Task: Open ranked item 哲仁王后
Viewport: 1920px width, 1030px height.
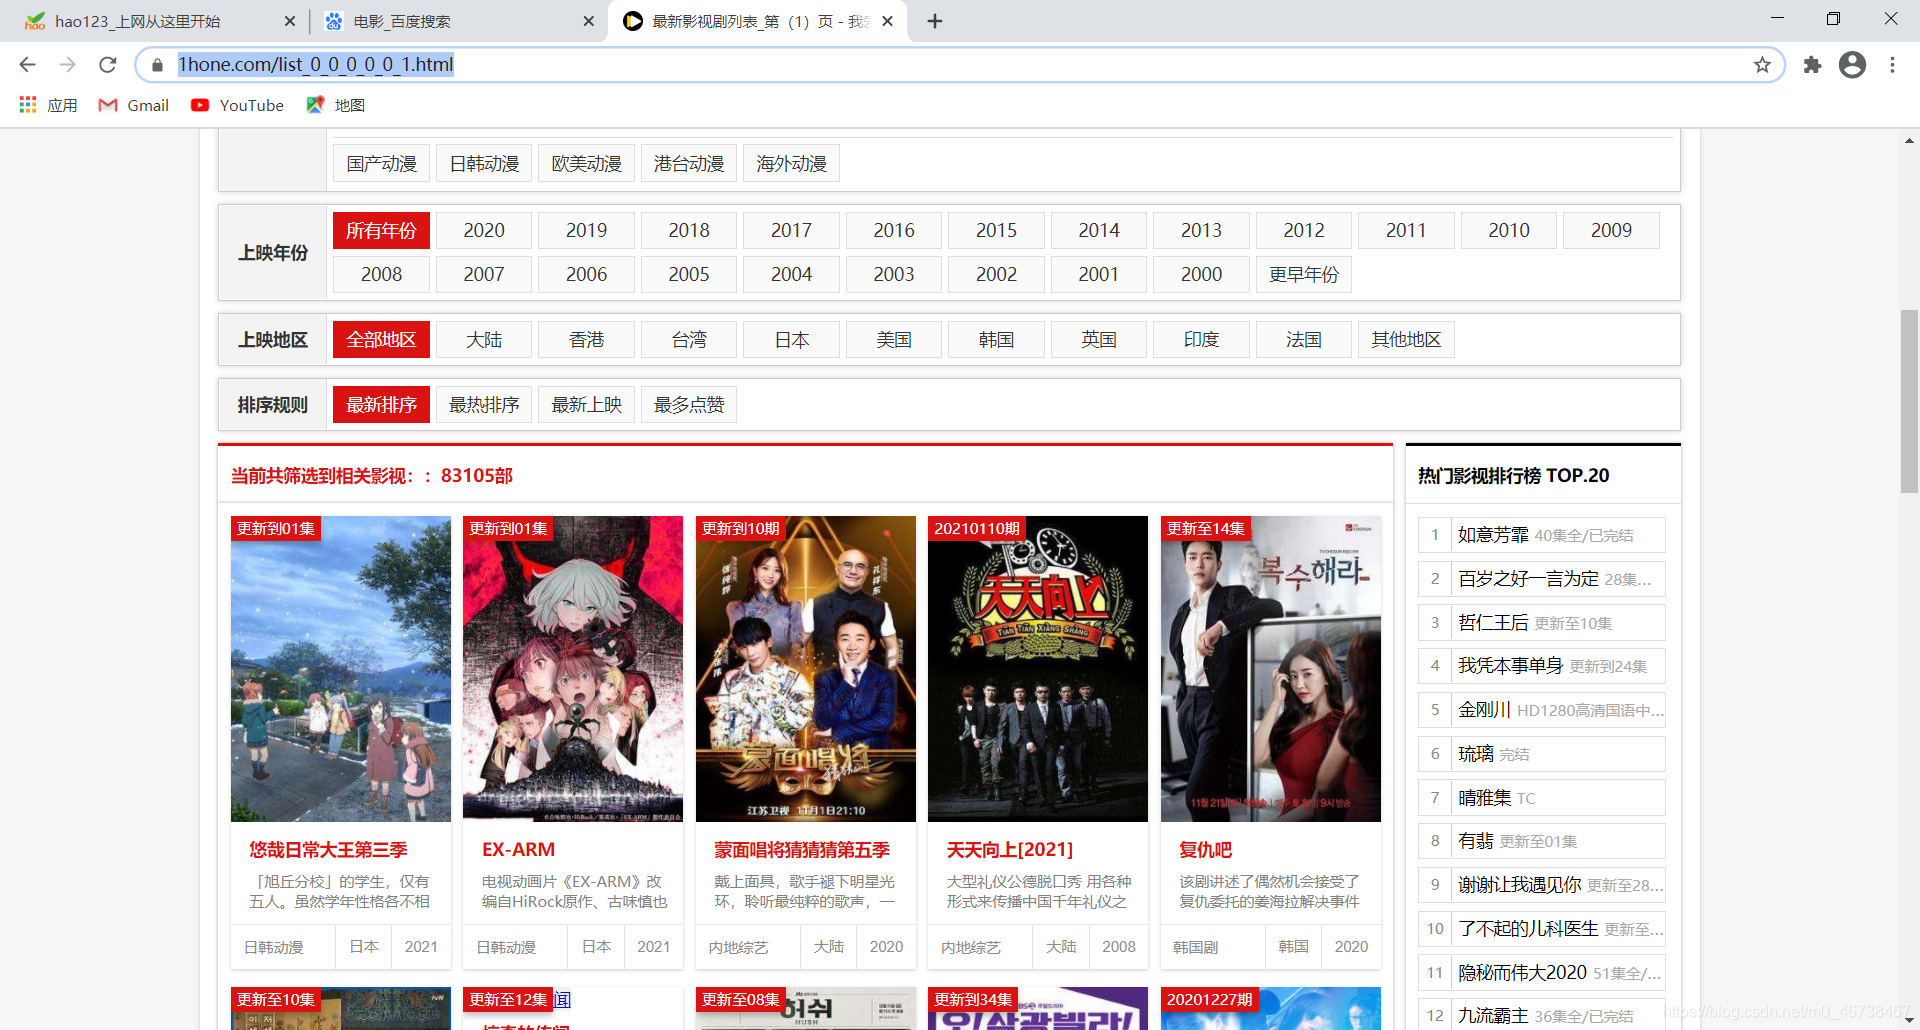Action: 1493,623
